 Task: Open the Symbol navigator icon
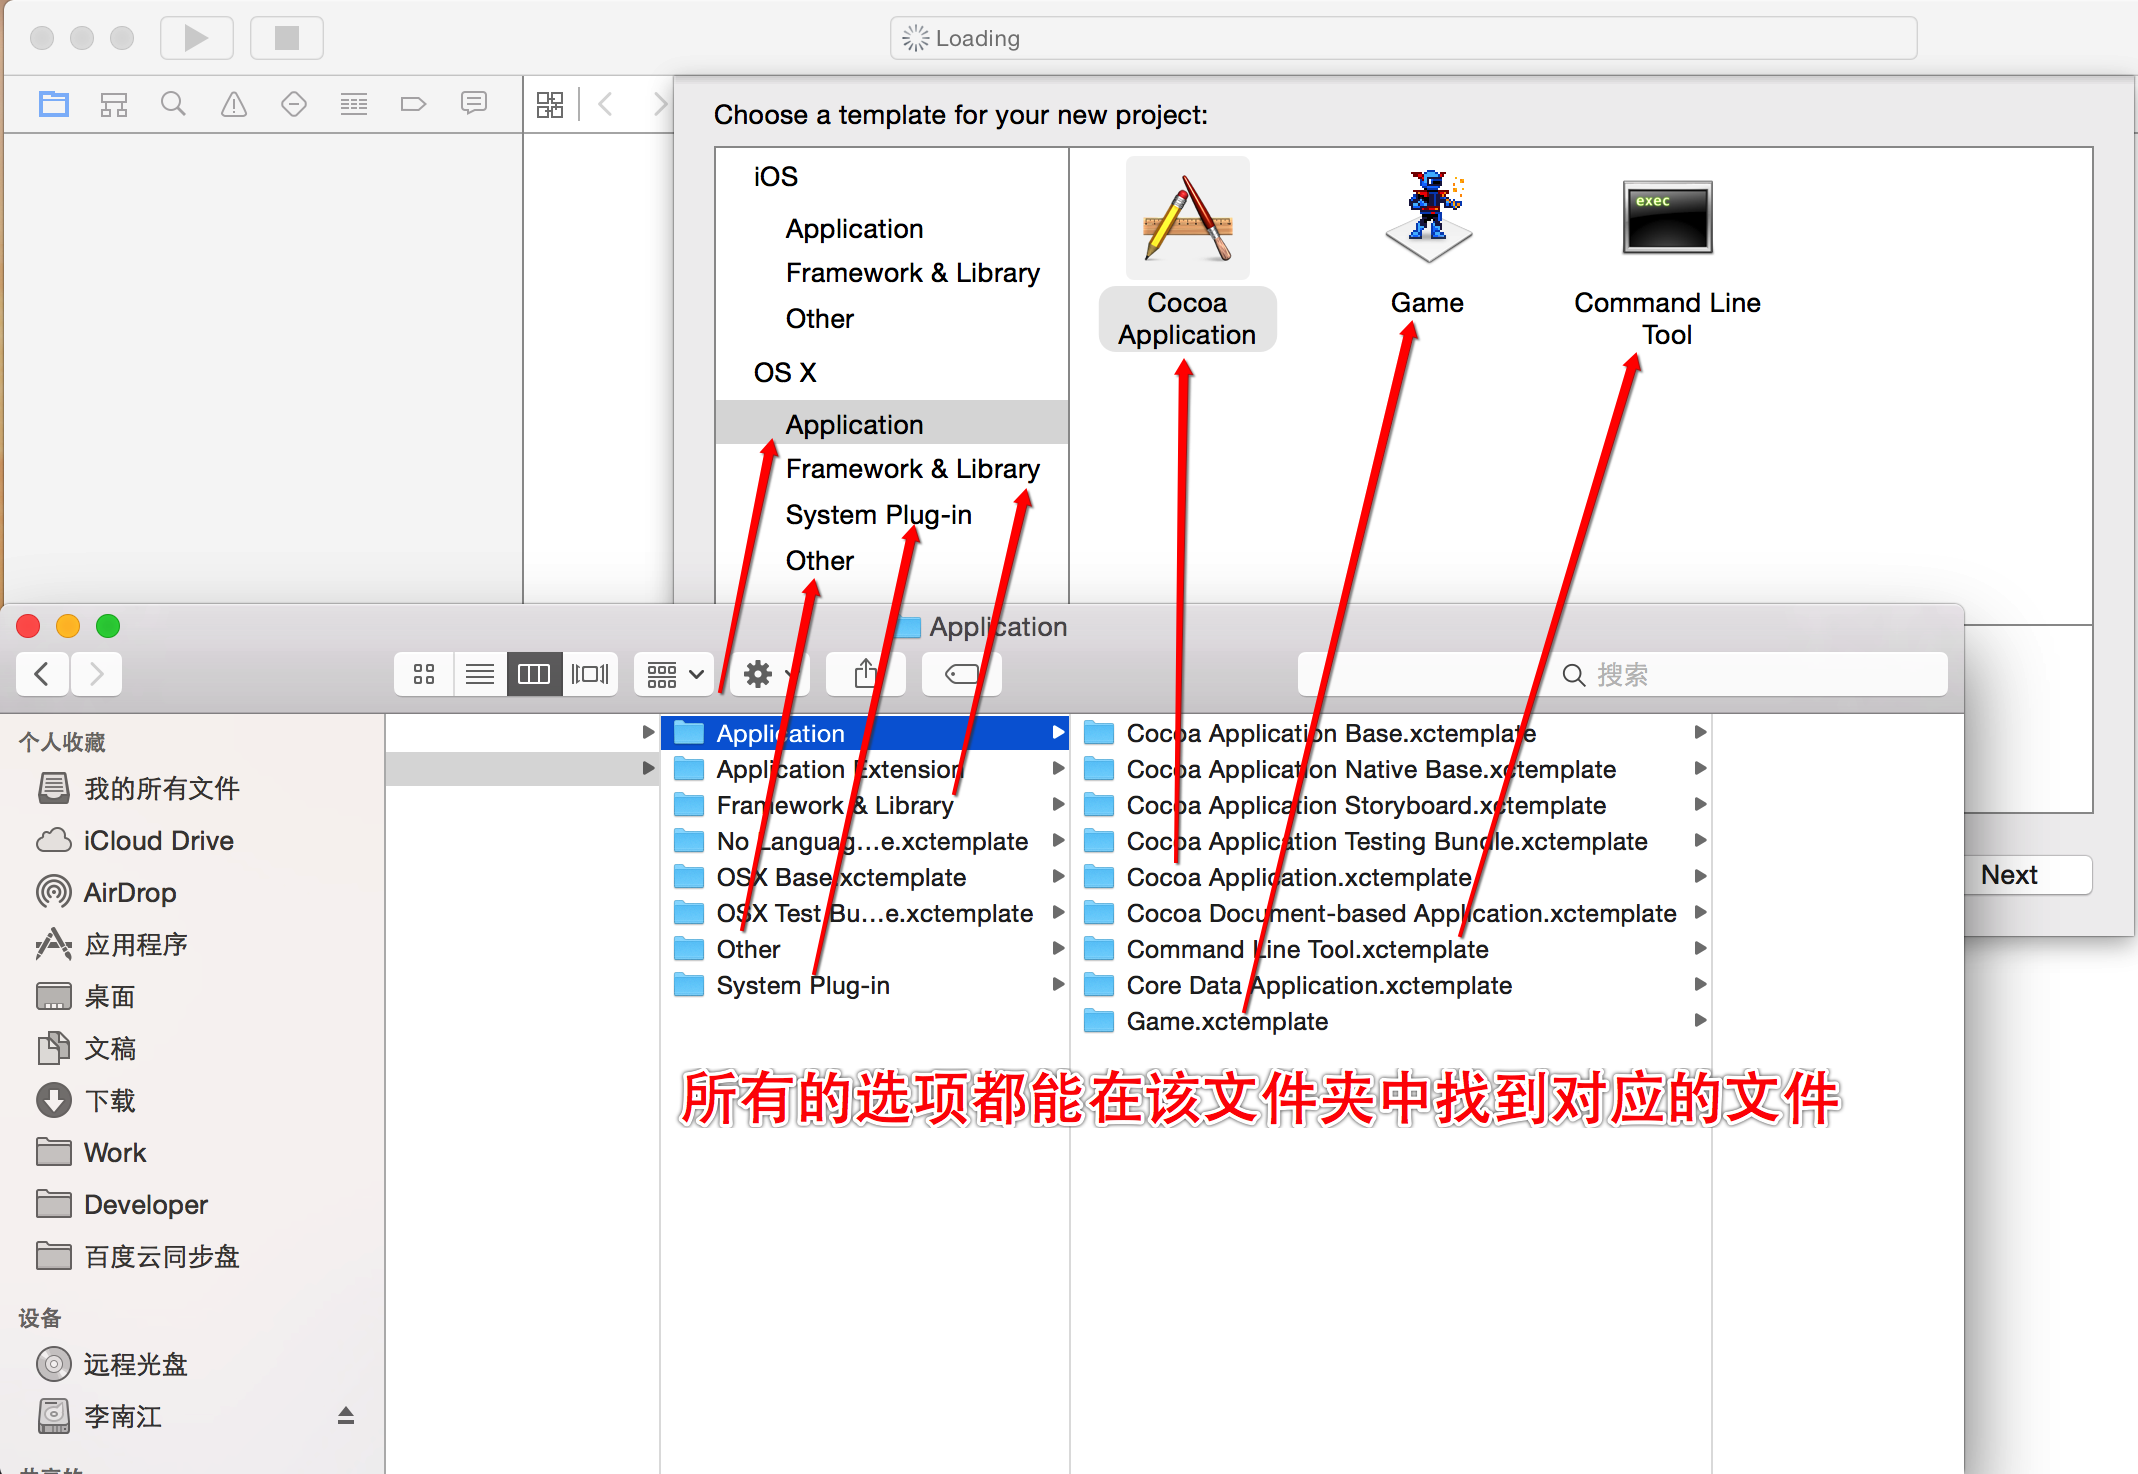coord(114,104)
